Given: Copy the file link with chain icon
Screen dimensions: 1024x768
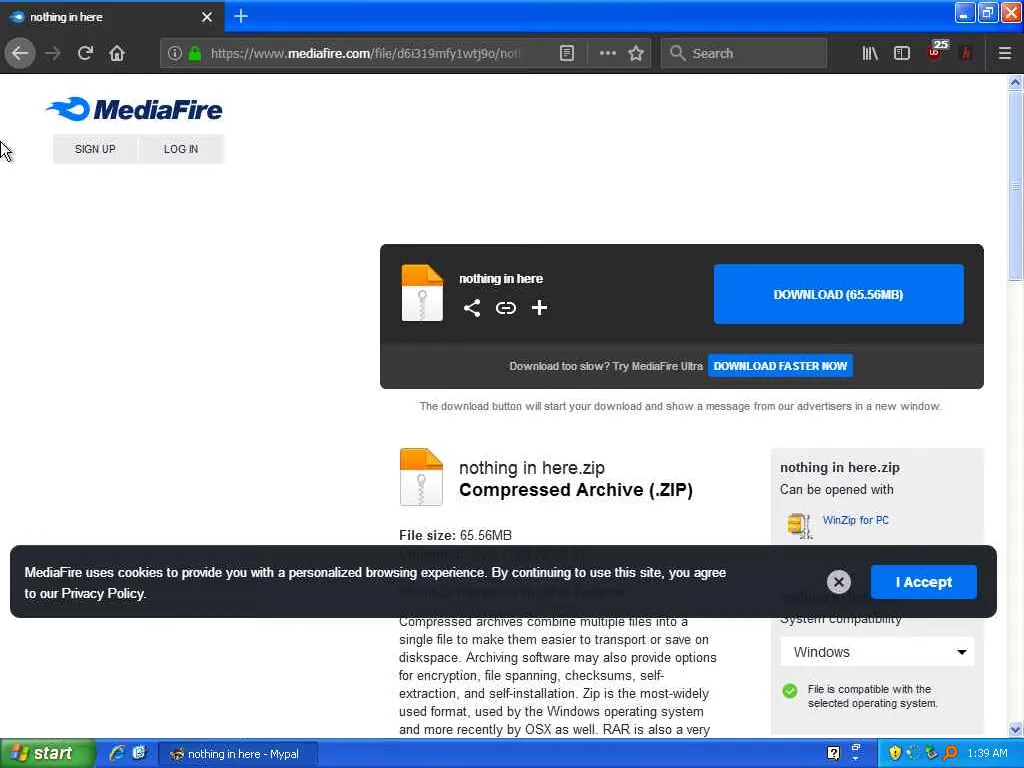Looking at the screenshot, I should (x=505, y=308).
